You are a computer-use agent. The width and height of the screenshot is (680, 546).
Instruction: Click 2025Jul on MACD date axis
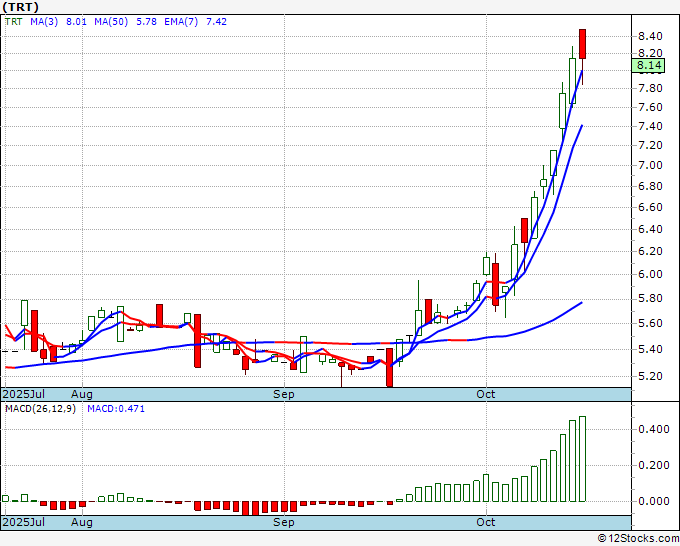click(24, 522)
